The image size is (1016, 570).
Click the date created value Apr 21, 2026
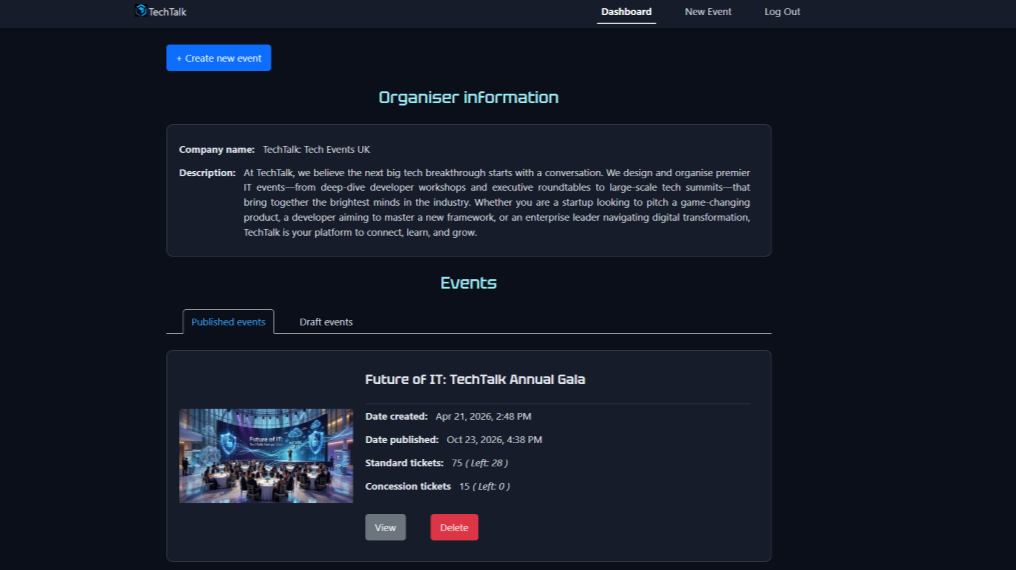[x=483, y=416]
